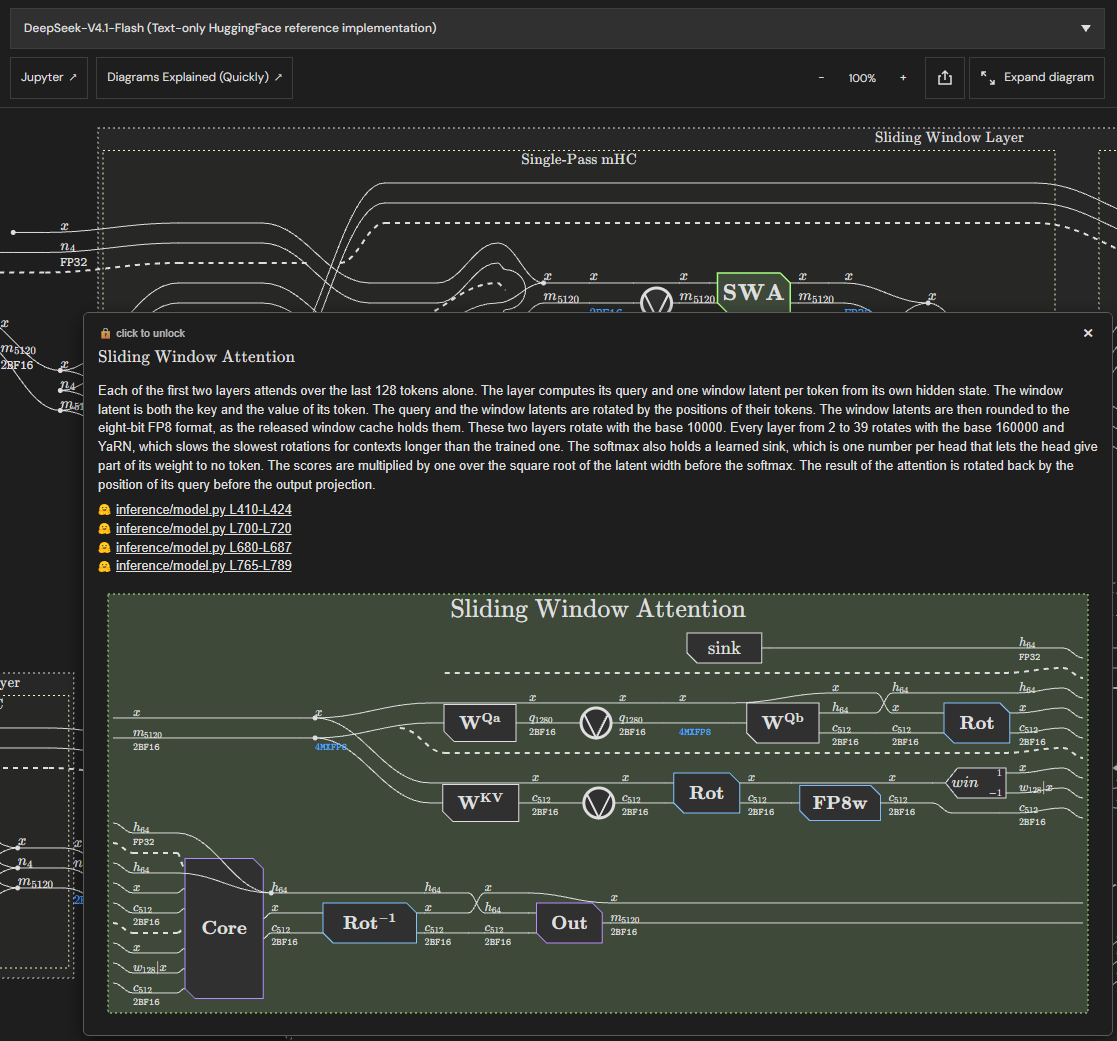Viewport: 1117px width, 1041px height.
Task: Open the model selector dropdown arrow
Action: click(1086, 29)
